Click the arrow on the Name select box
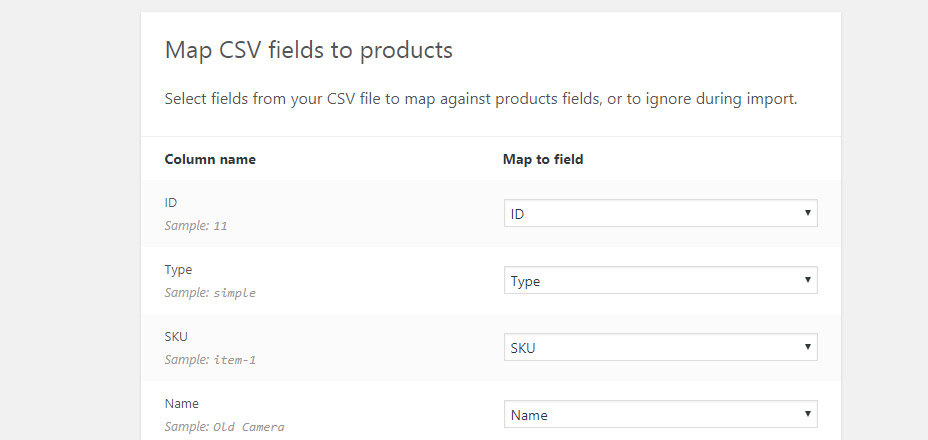Viewport: 928px width, 440px height. (x=807, y=415)
